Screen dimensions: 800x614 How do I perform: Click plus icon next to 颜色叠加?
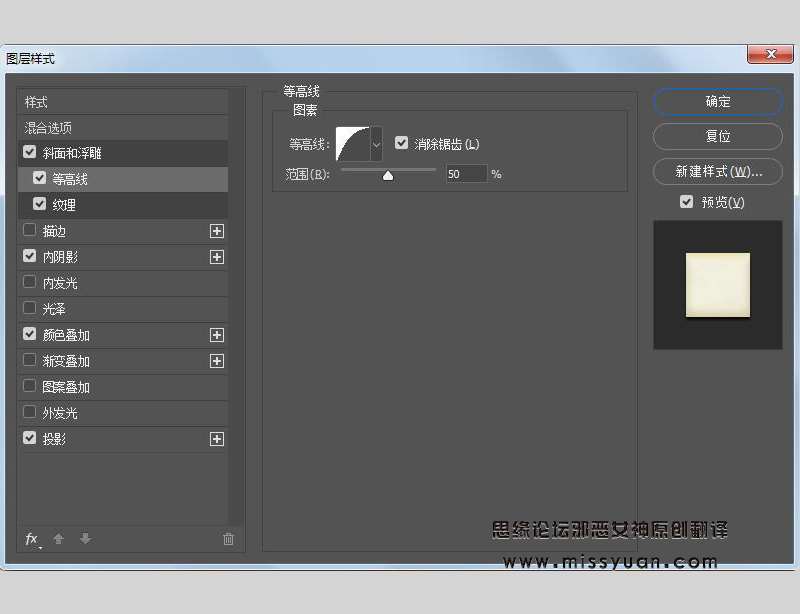pyautogui.click(x=216, y=335)
